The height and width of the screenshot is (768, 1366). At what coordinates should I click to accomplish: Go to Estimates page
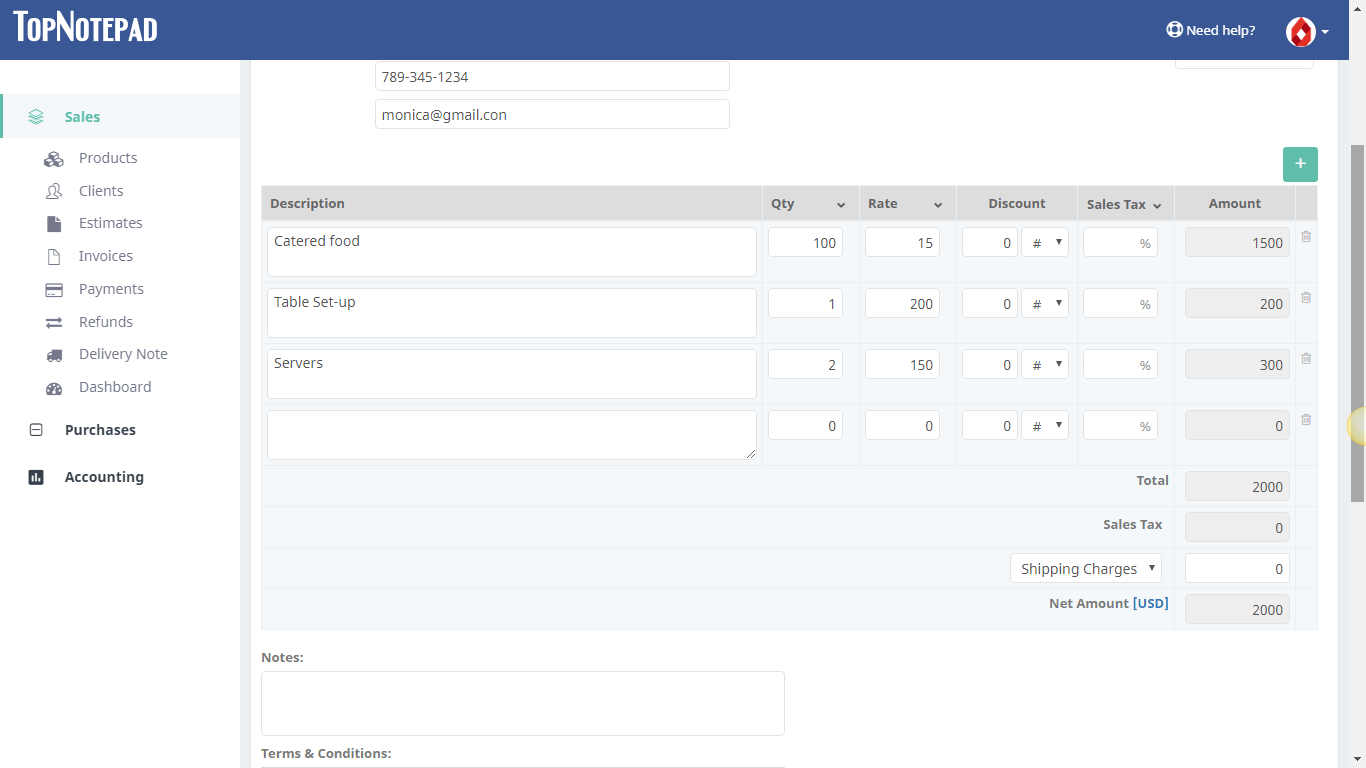point(111,223)
